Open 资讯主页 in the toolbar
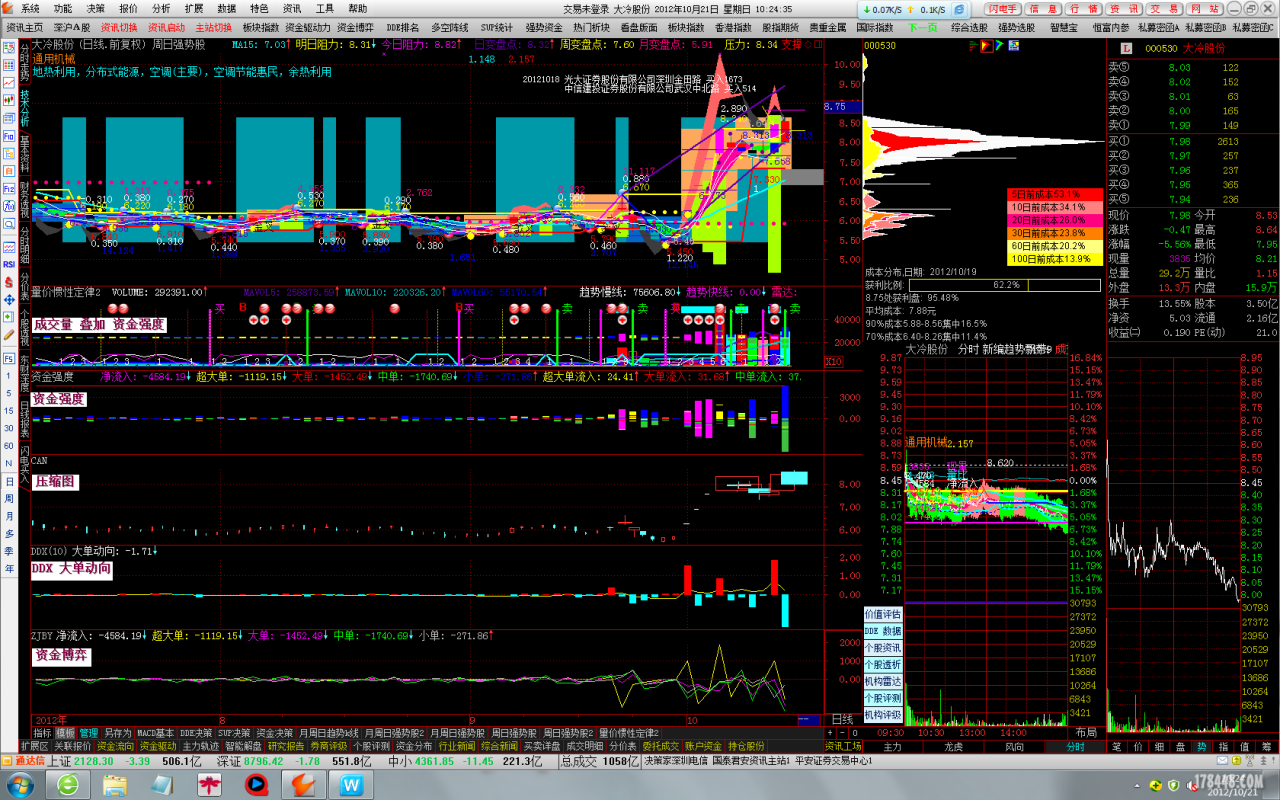Screen dimensions: 1280x800 (x=25, y=27)
